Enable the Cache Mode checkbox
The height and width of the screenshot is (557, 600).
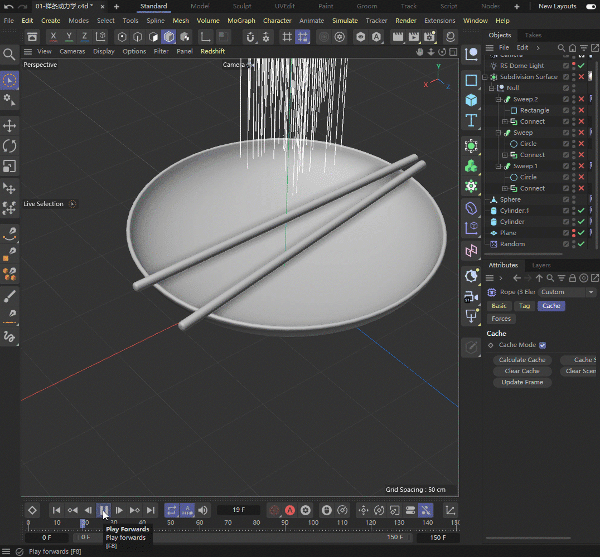tap(542, 345)
